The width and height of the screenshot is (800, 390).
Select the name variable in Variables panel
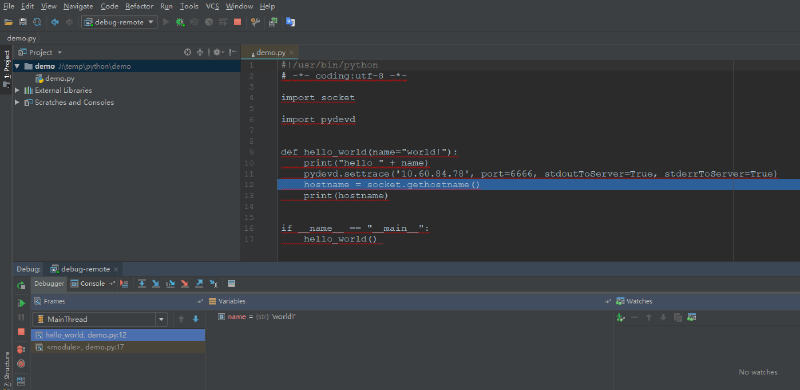[256, 316]
